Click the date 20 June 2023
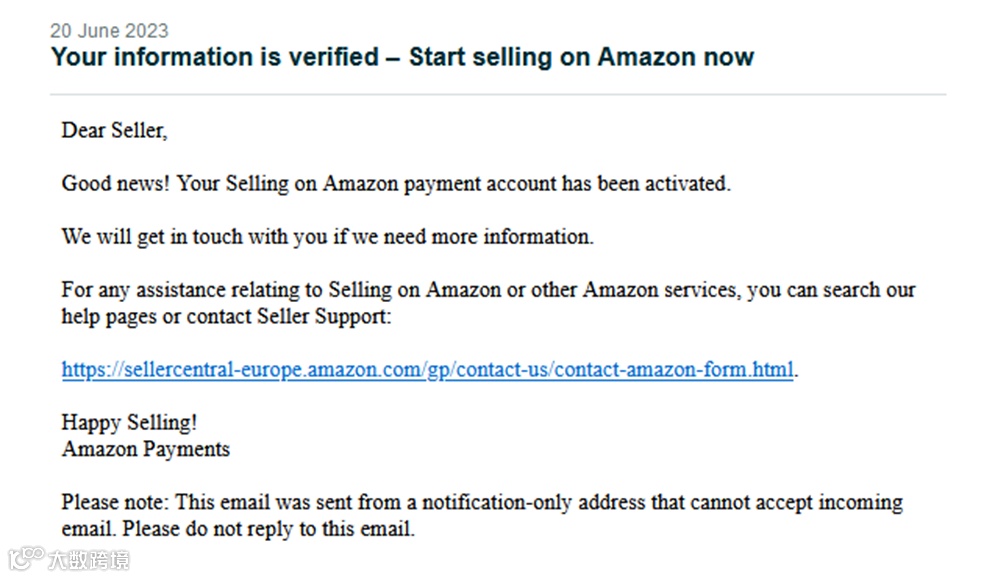 pyautogui.click(x=109, y=31)
